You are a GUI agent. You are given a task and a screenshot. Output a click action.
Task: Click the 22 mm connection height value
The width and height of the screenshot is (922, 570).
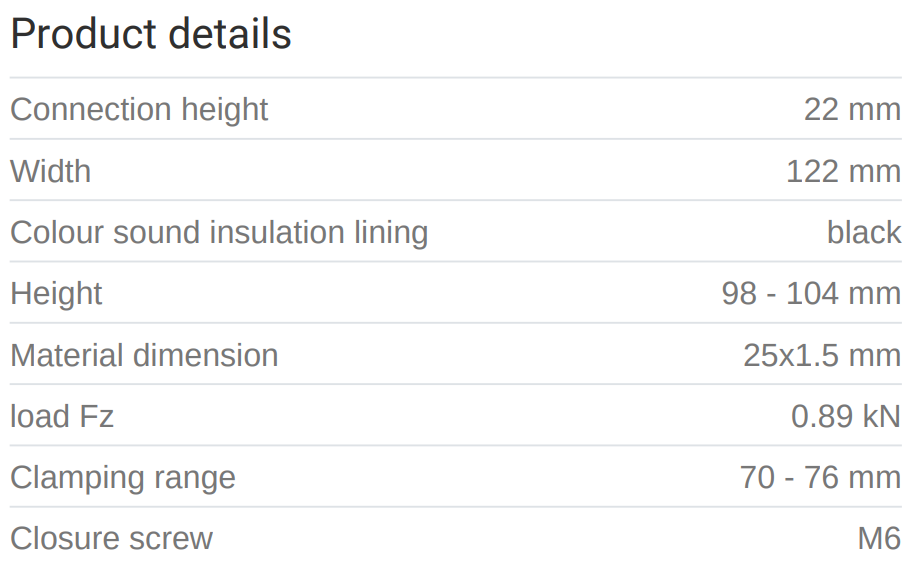tap(852, 109)
